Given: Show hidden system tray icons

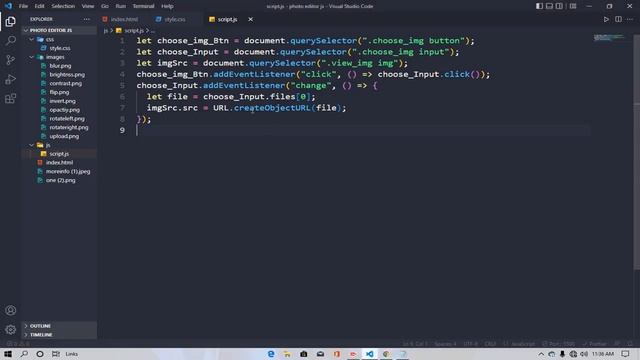Looking at the screenshot, I should pyautogui.click(x=541, y=354).
